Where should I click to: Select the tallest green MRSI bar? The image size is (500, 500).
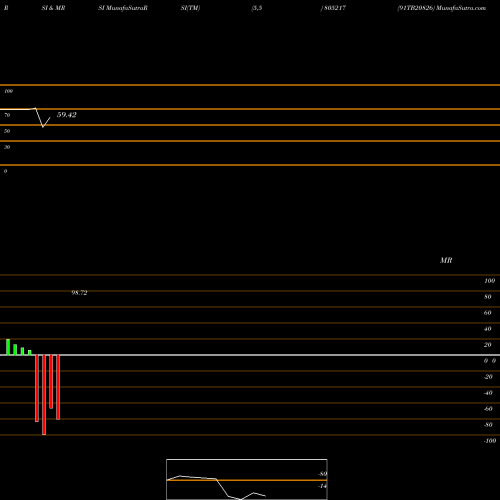pyautogui.click(x=8, y=347)
